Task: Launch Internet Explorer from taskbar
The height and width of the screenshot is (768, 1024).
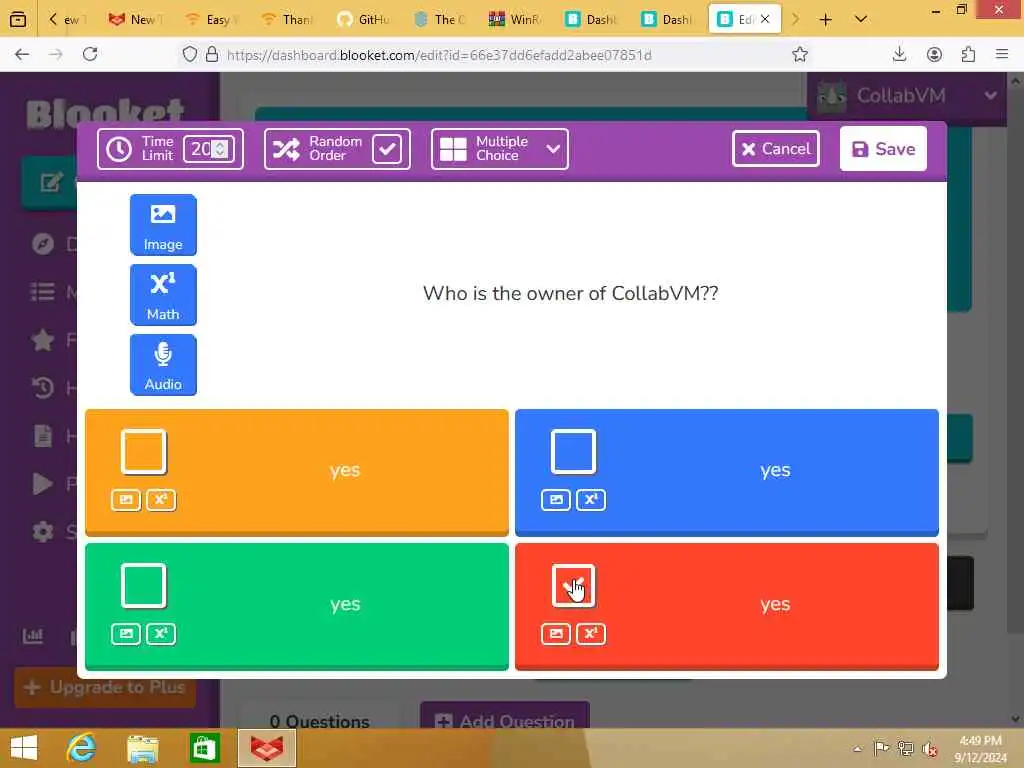Action: pyautogui.click(x=81, y=748)
